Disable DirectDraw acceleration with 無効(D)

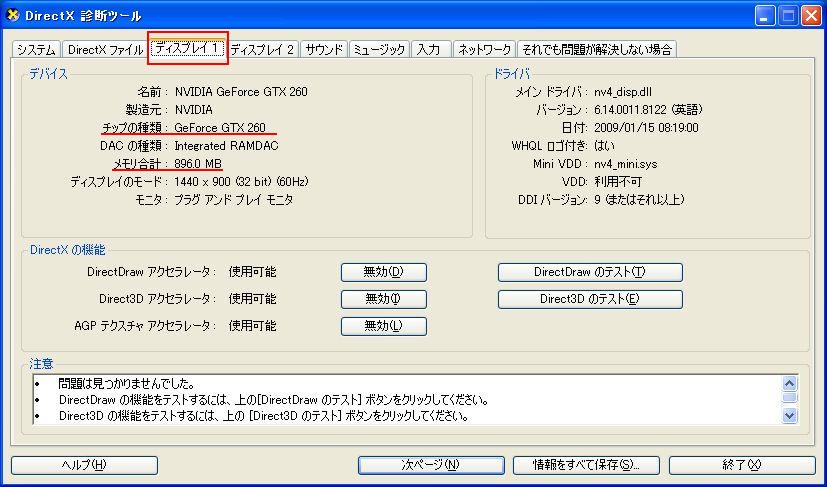[383, 272]
